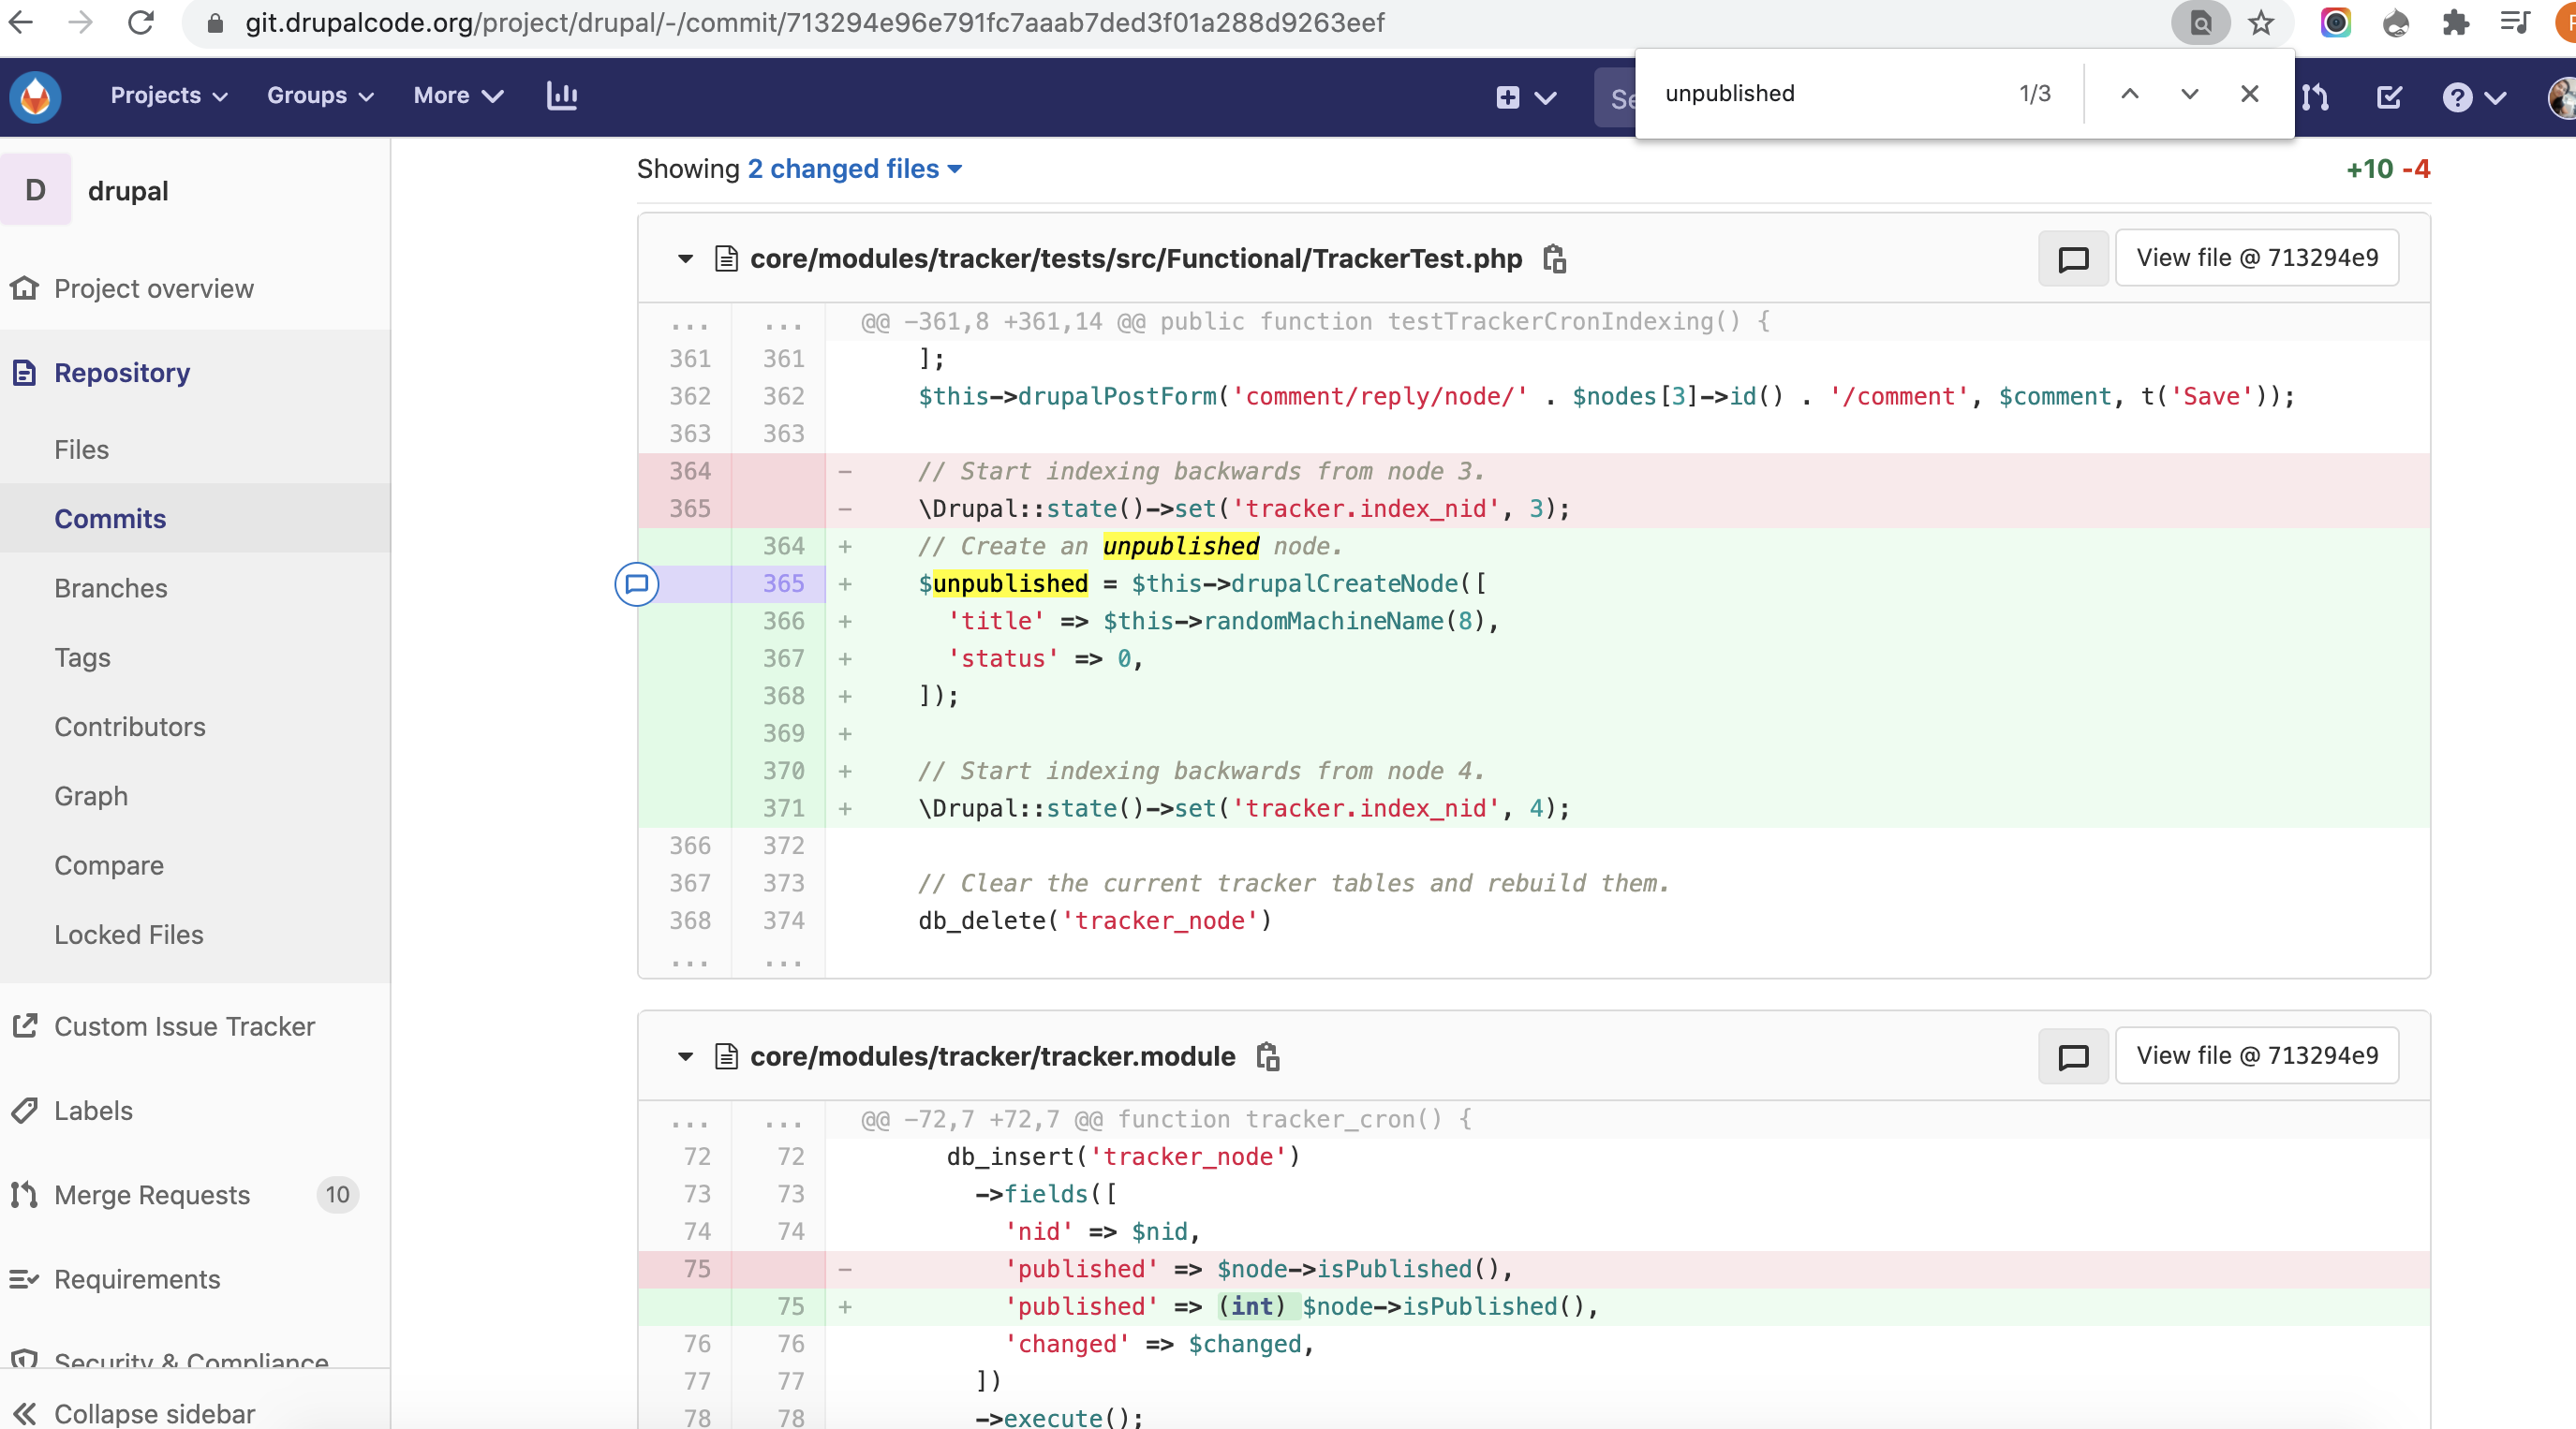View file @ 713294e9 for TrackerTest.php

coord(2257,257)
